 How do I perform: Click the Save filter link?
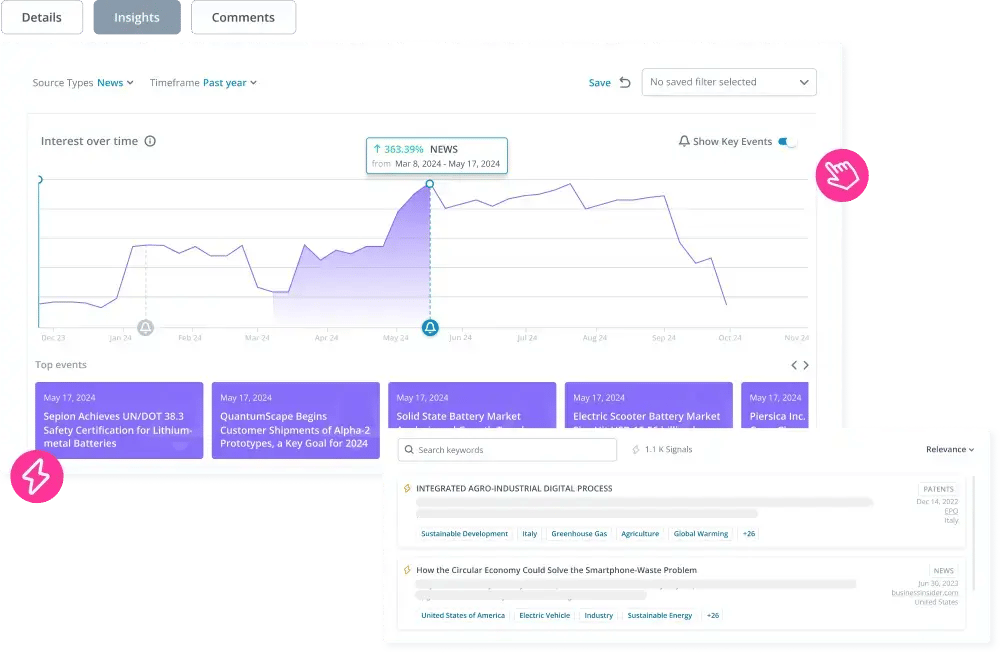[599, 83]
